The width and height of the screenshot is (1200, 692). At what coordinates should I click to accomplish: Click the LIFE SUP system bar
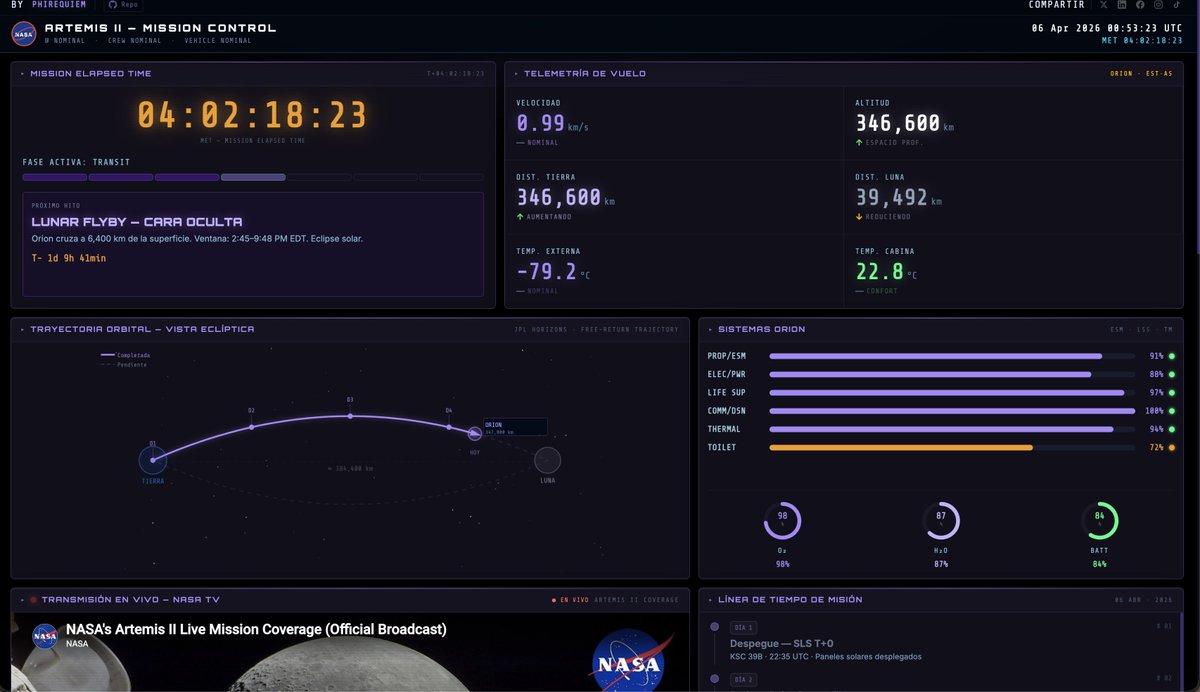(x=952, y=393)
